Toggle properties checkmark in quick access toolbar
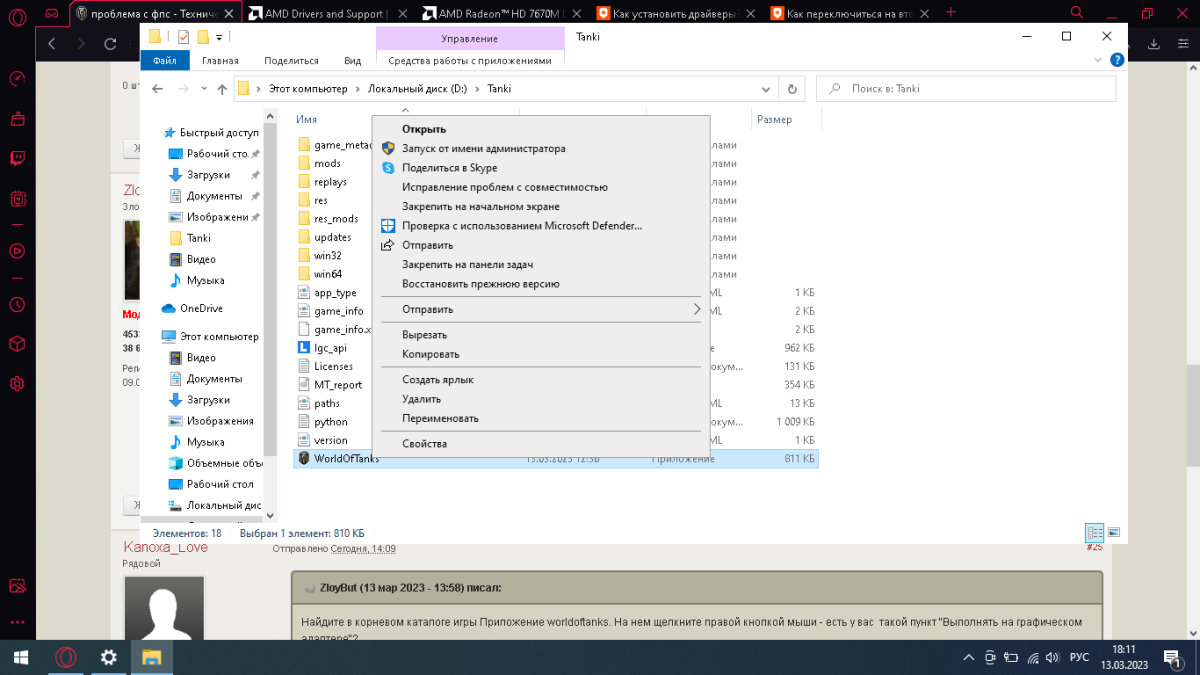The width and height of the screenshot is (1200, 675). click(x=183, y=37)
